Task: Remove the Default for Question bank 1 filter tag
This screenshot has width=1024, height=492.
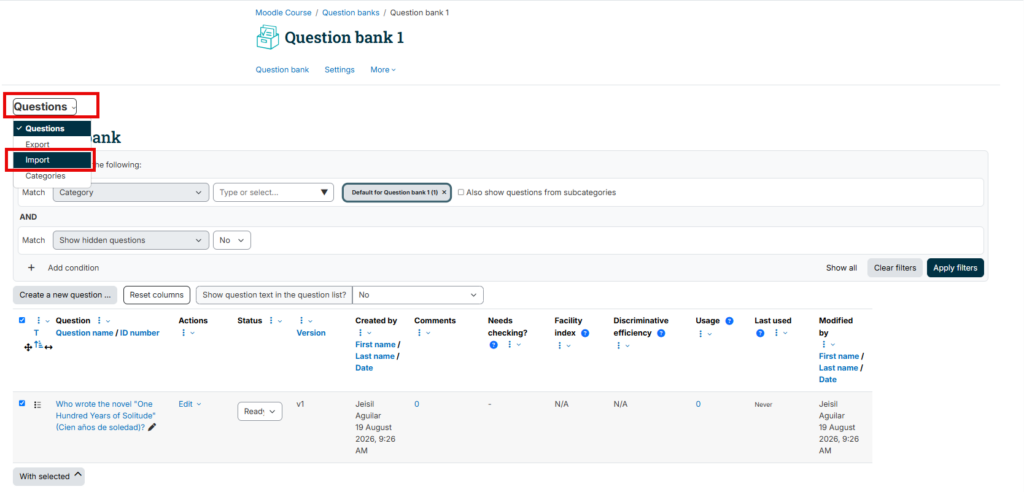Action: [444, 193]
